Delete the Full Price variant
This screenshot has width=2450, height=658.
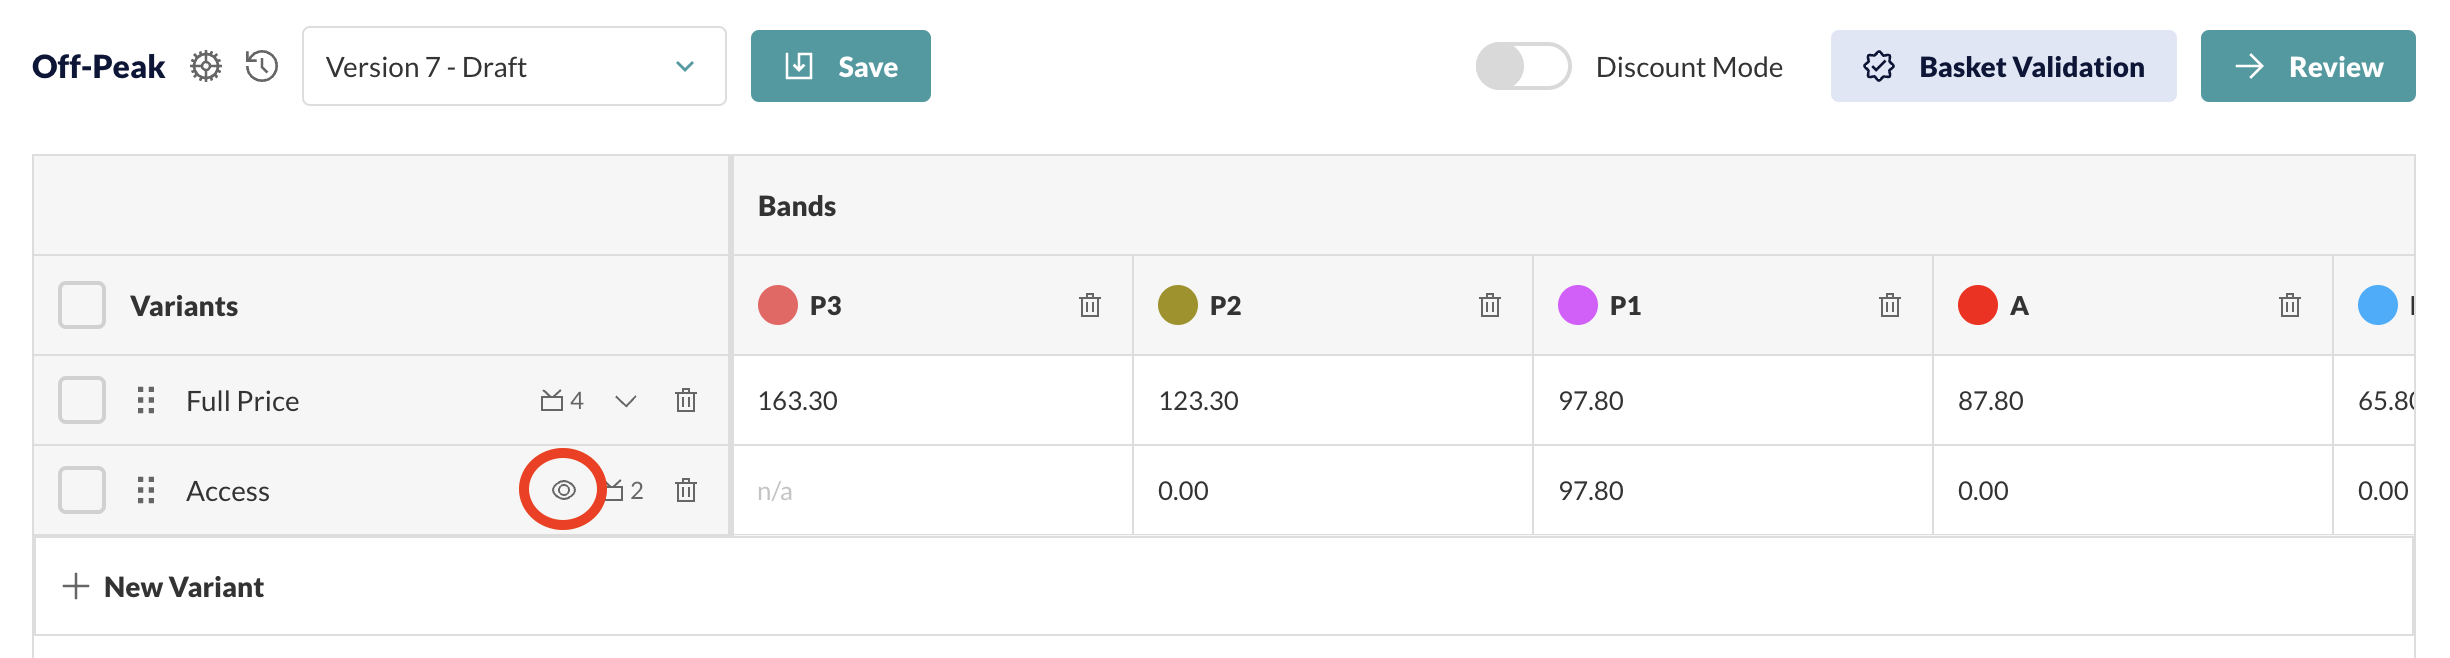686,400
